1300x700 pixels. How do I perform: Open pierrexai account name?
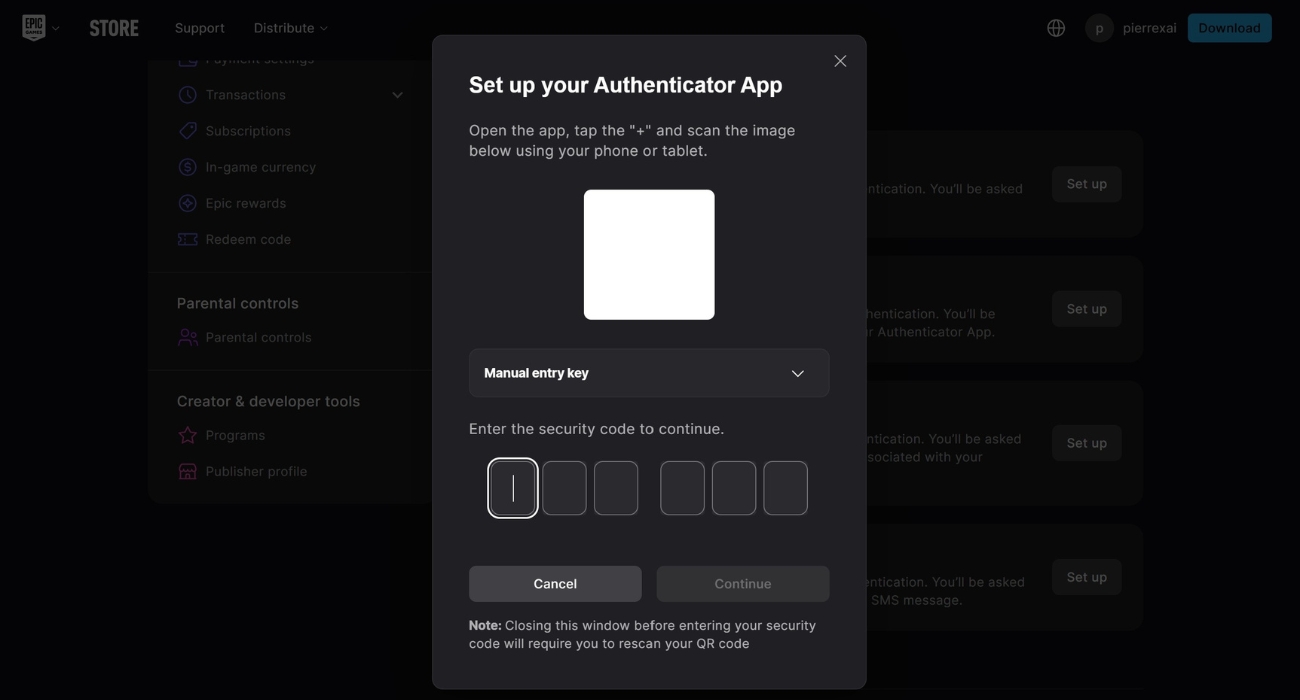1149,28
